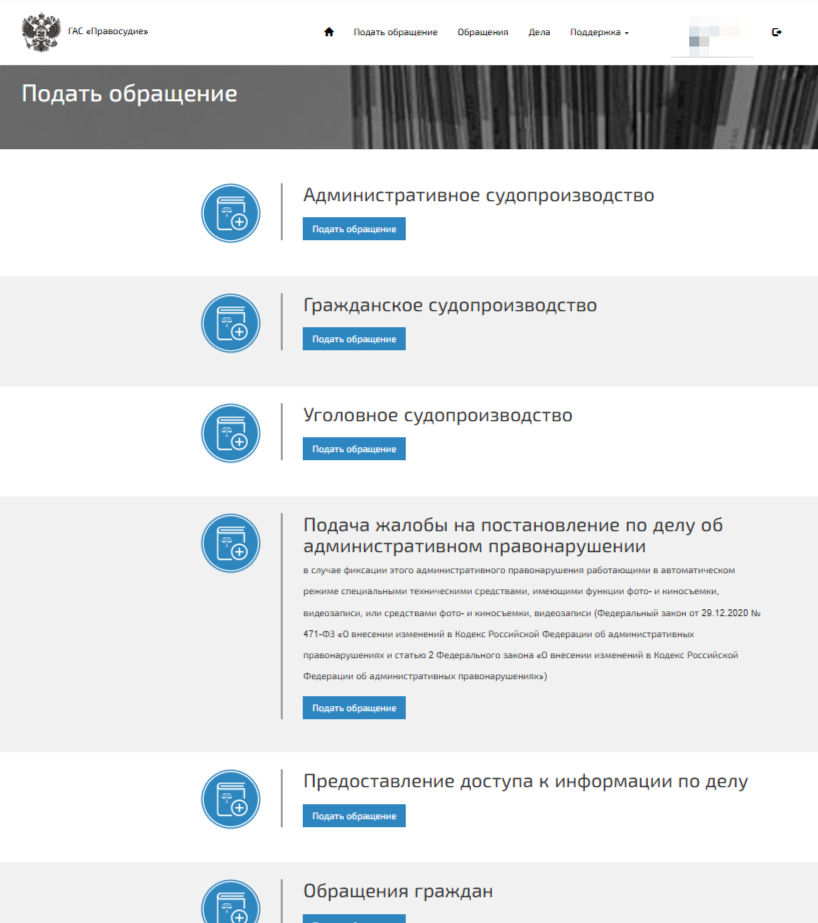Viewport: 818px width, 923px height.
Task: Click the home icon in navigation bar
Action: [329, 32]
